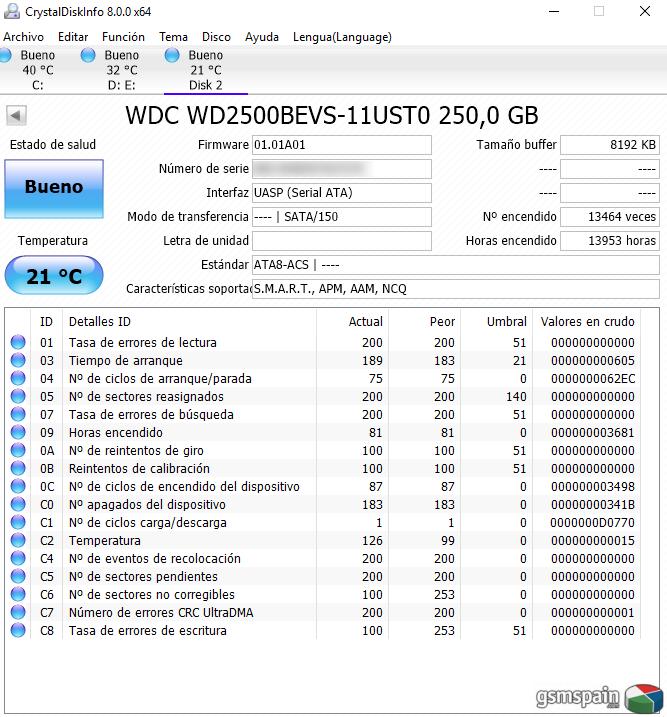The image size is (667, 717).
Task: Select text 'Nº de ciclos de encendido del dispositivo'
Action: tap(184, 486)
